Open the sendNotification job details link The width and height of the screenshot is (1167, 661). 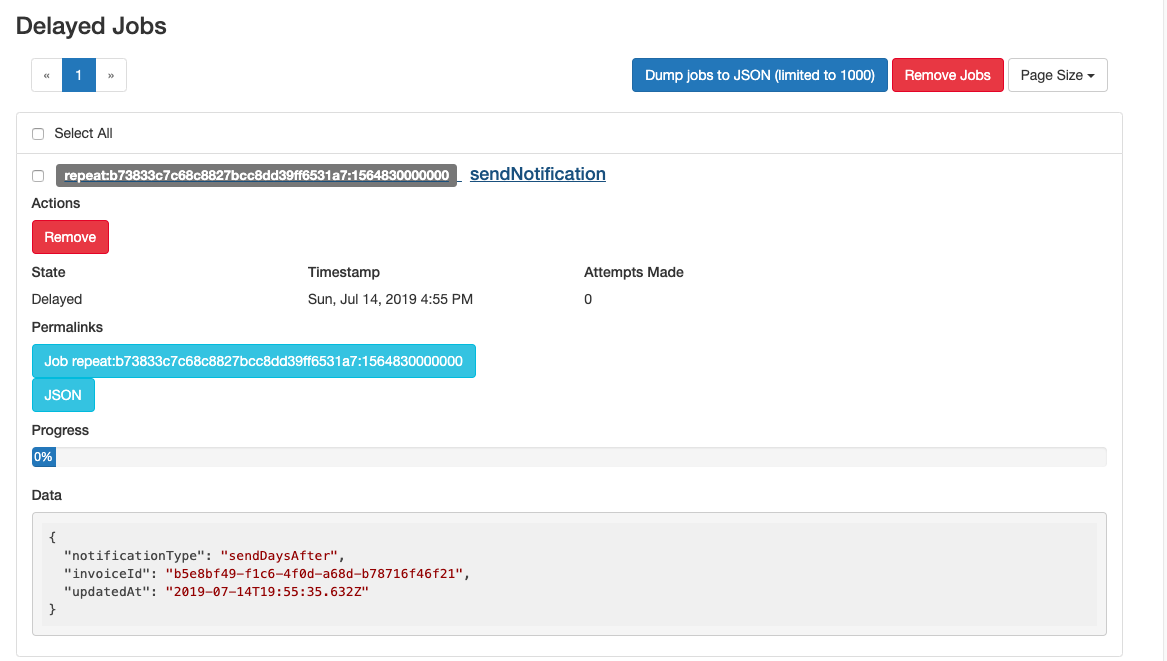pos(537,174)
